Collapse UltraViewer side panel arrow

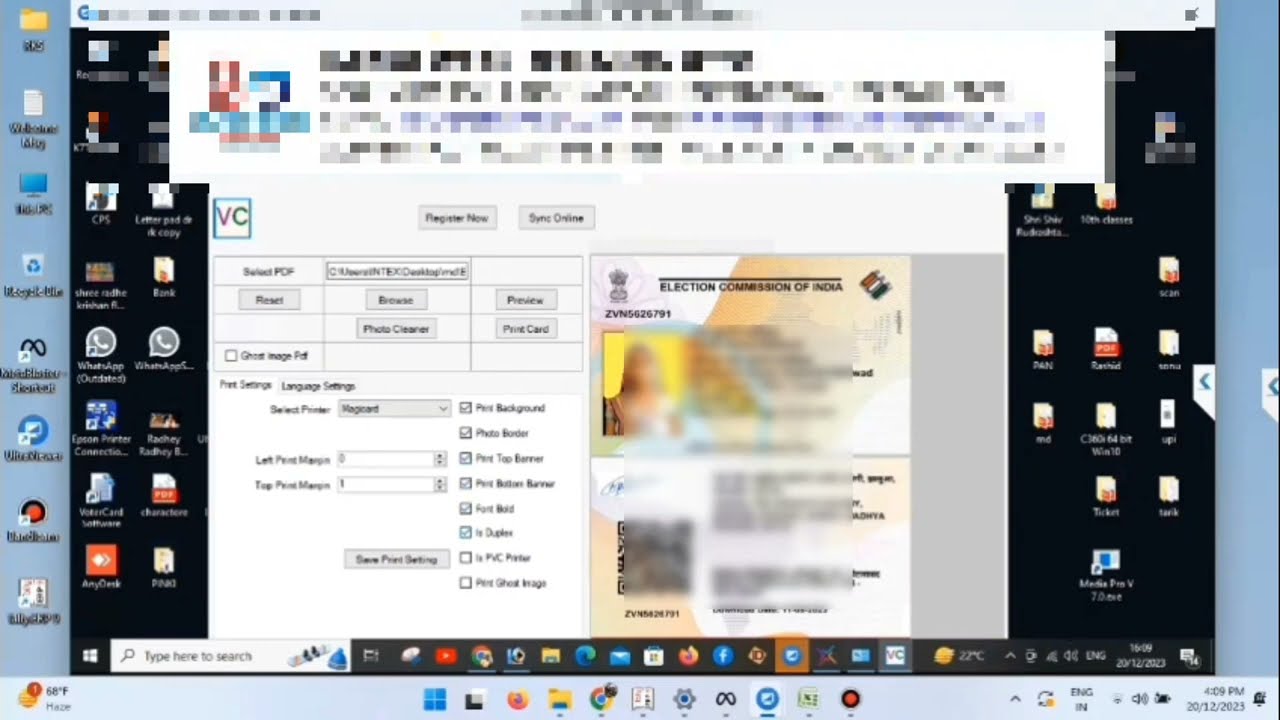1204,382
